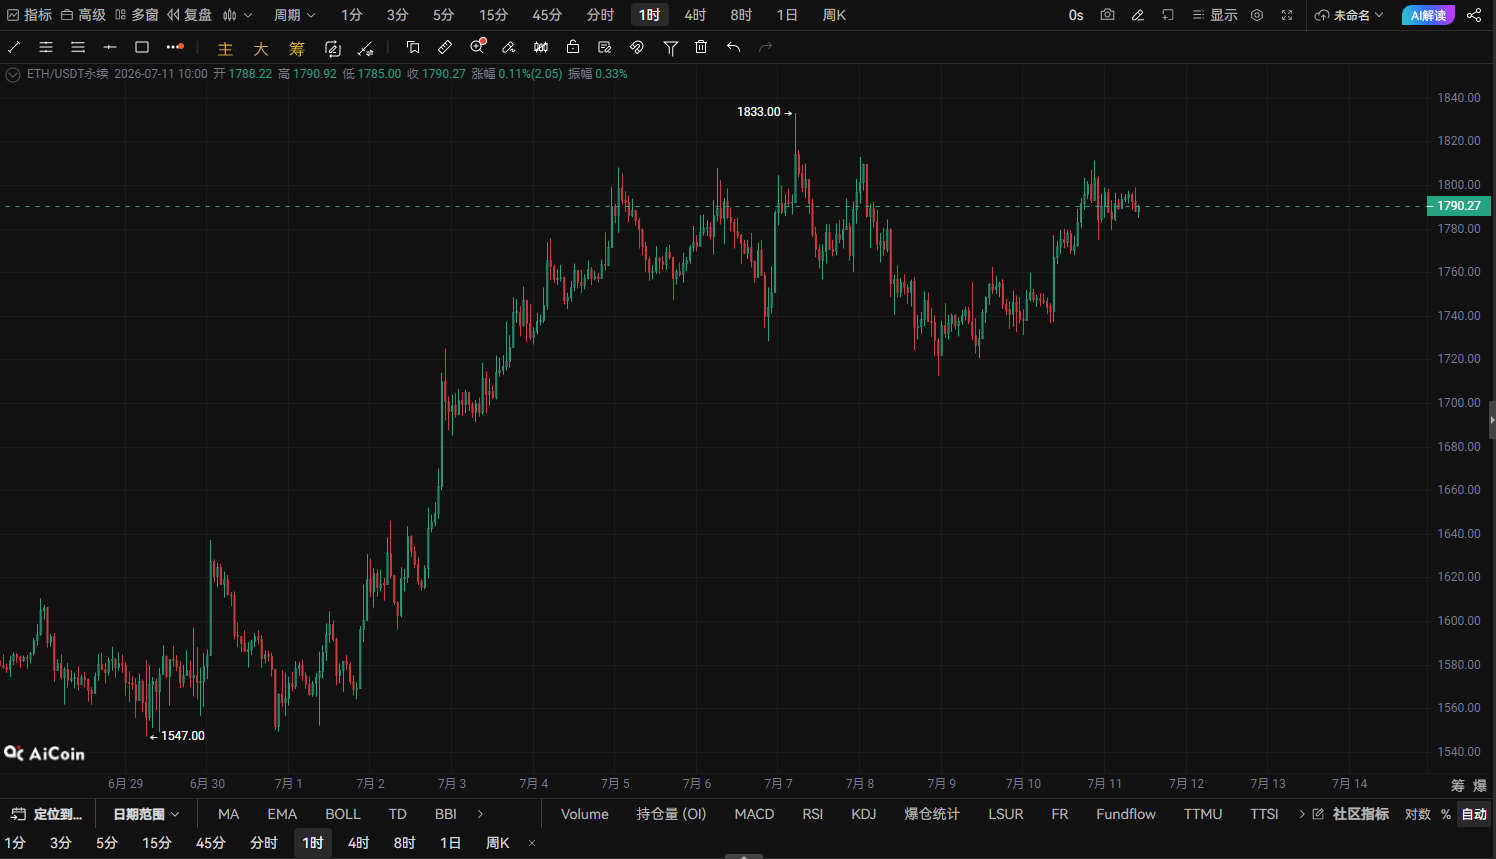Click the 主 main-force indicator icon
Viewport: 1496px width, 859px height.
225,48
